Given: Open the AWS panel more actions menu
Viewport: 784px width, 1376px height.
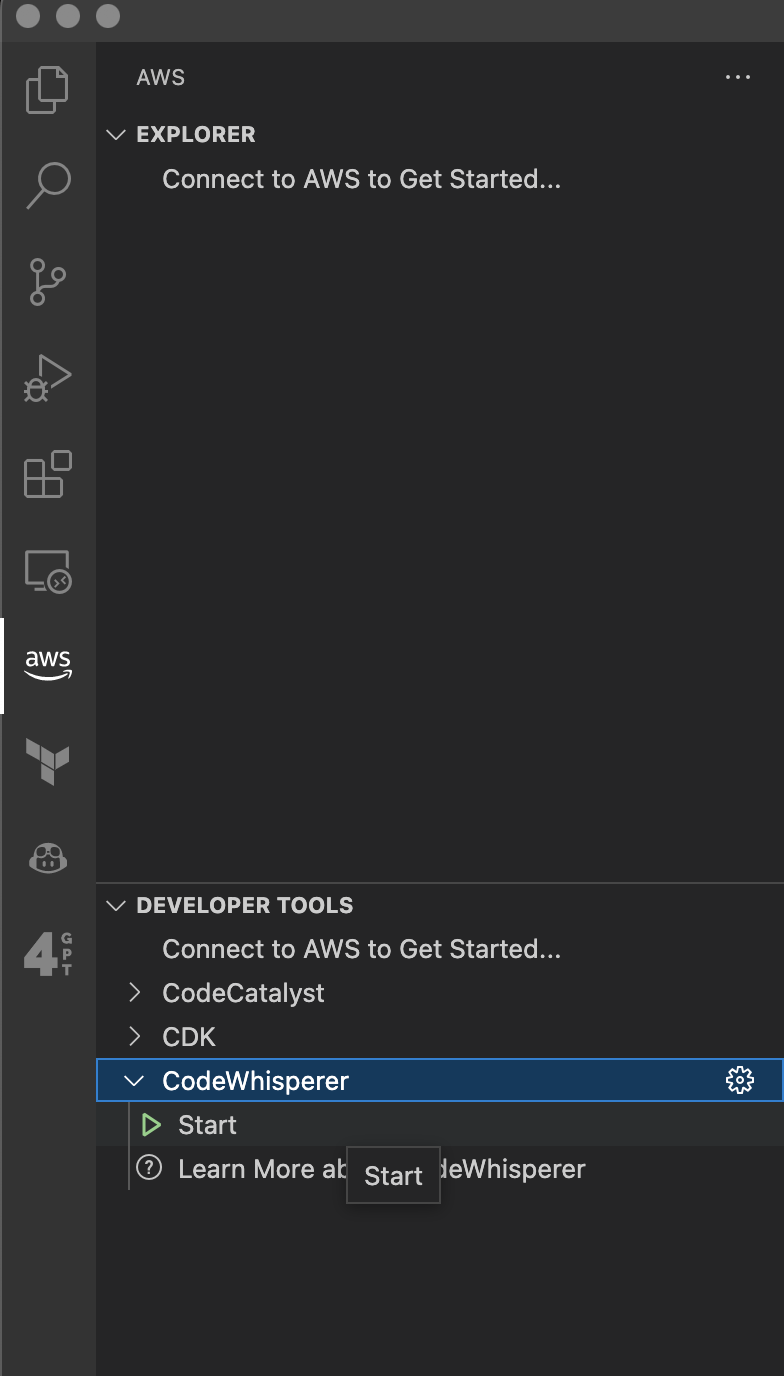Looking at the screenshot, I should pos(737,78).
